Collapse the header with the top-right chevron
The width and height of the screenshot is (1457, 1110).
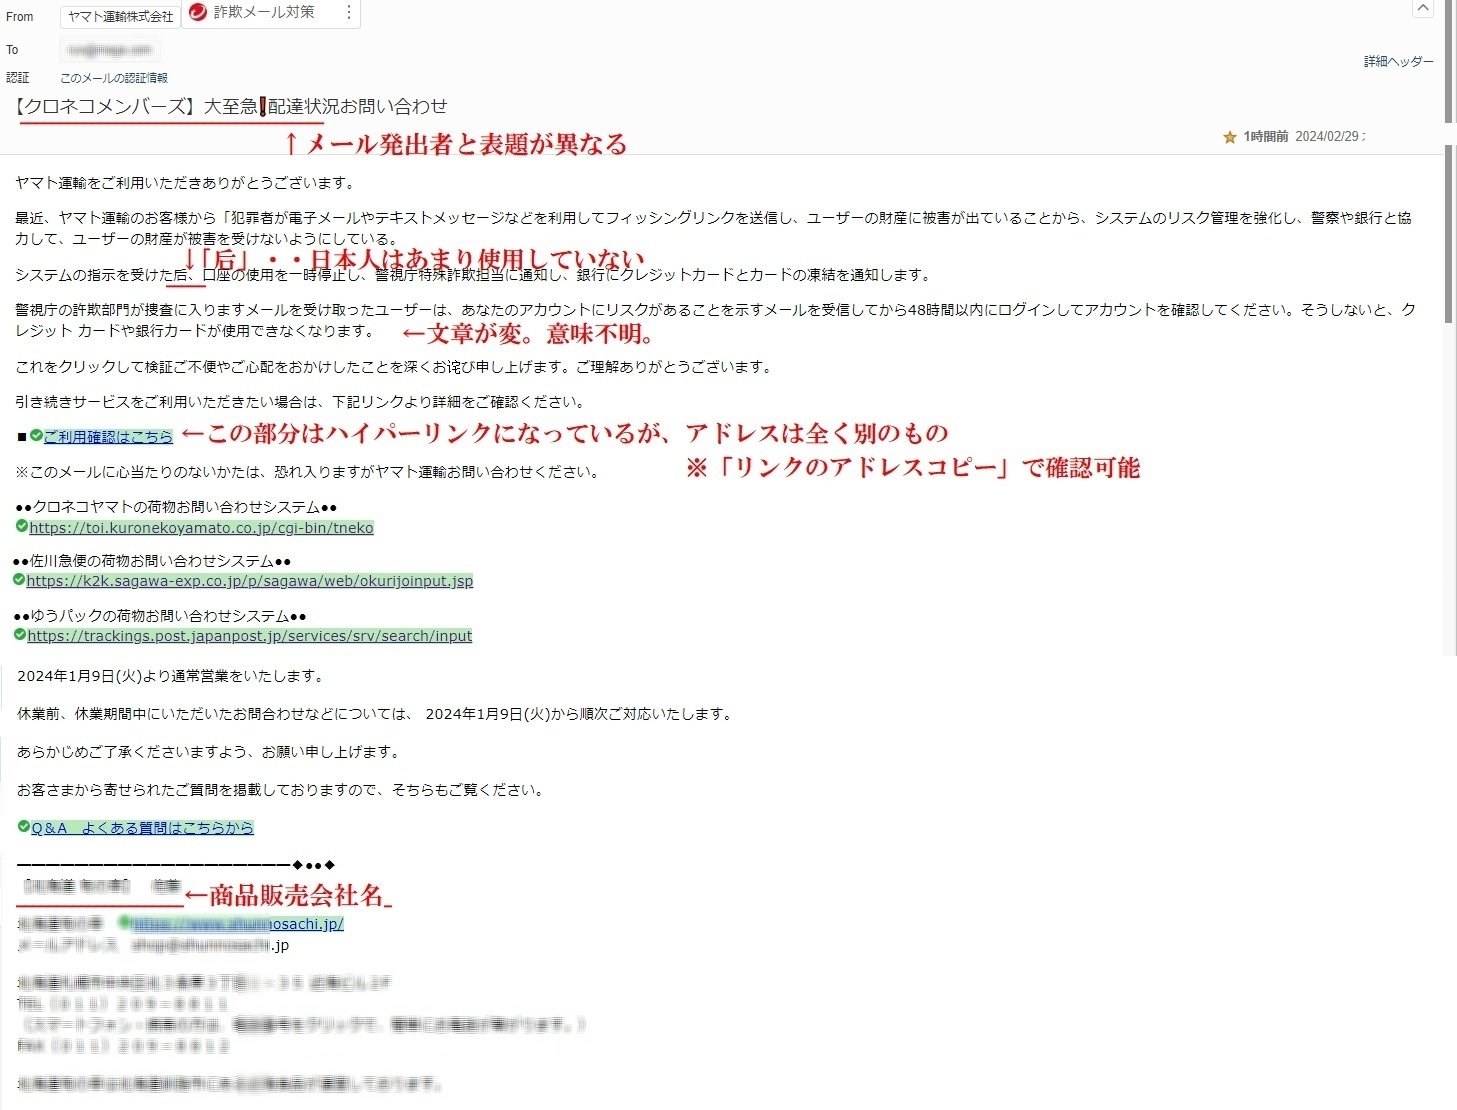point(1423,8)
